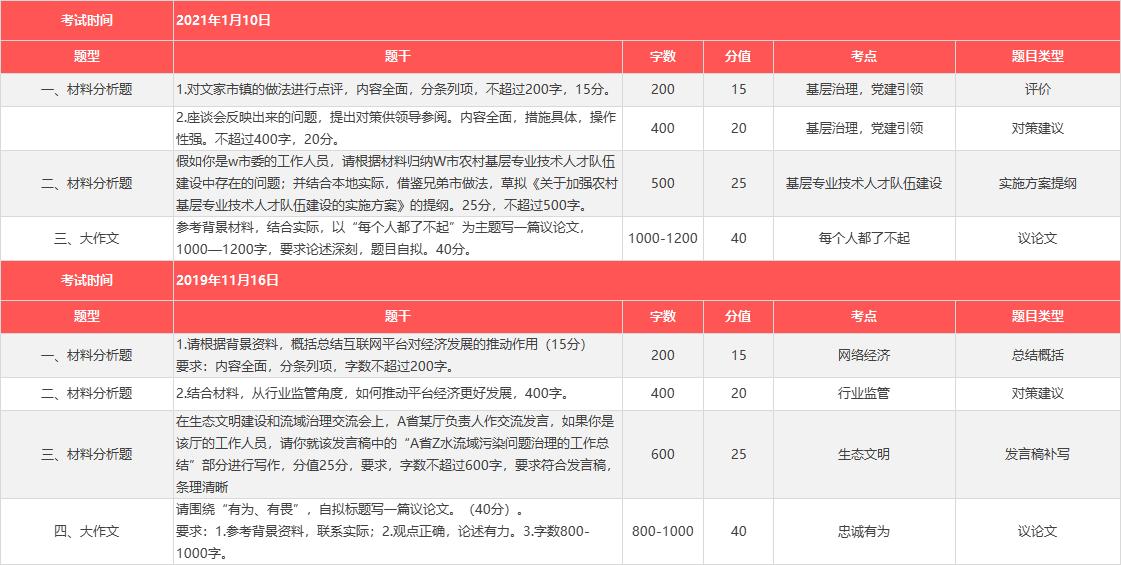This screenshot has height=565, width=1121.
Task: Select the 三、材料分析题 row label
Action: point(87,453)
